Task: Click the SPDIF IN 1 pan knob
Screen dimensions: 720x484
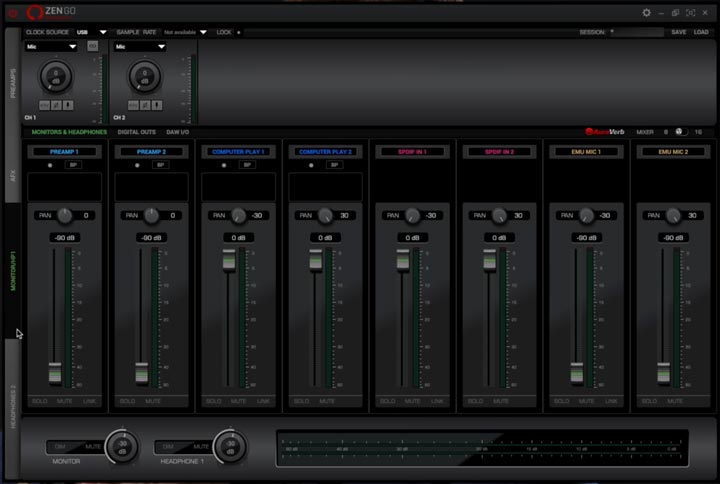Action: (x=412, y=215)
